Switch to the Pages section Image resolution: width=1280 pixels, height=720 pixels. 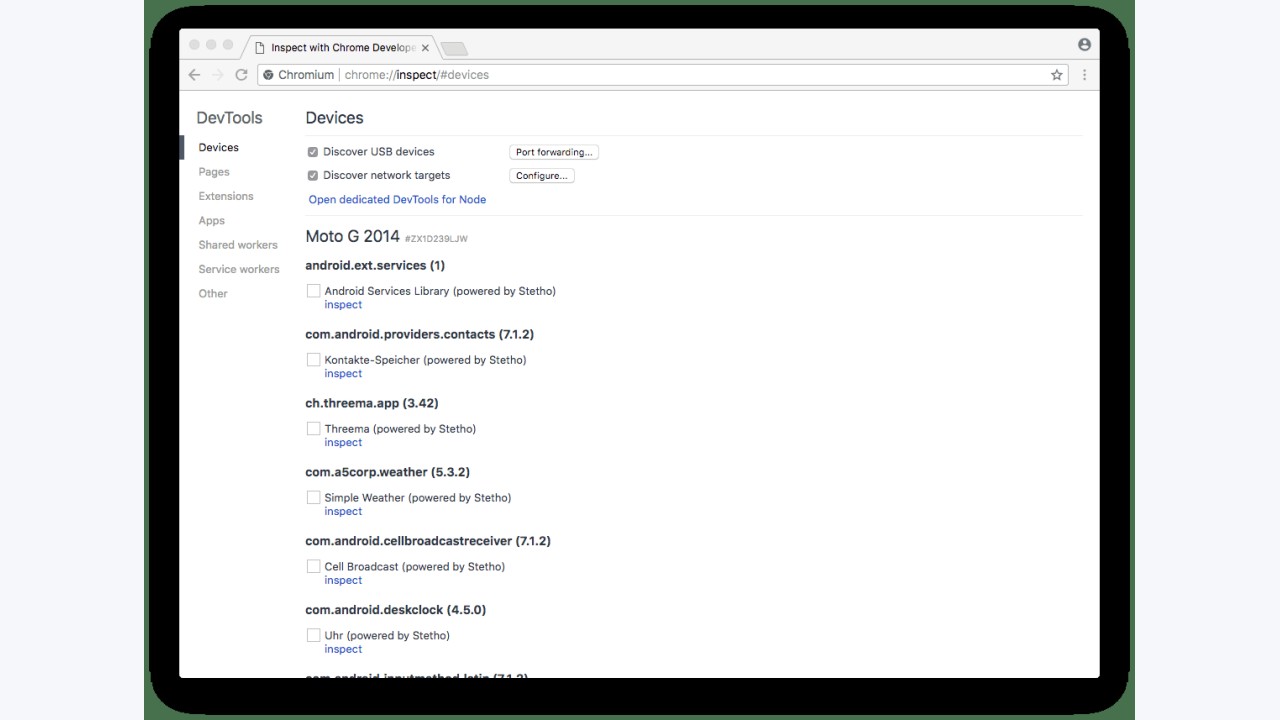point(214,172)
